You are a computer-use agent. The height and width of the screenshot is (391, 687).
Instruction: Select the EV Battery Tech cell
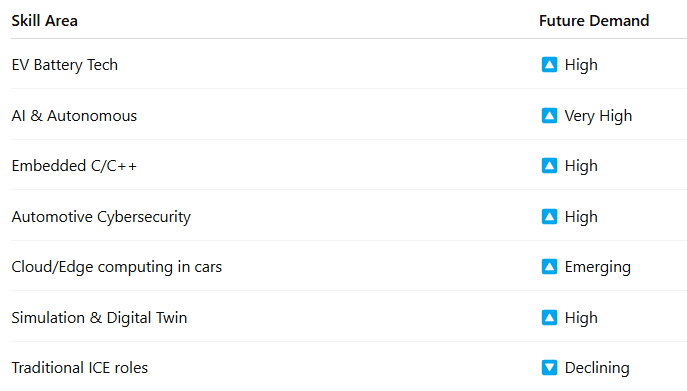click(x=64, y=65)
